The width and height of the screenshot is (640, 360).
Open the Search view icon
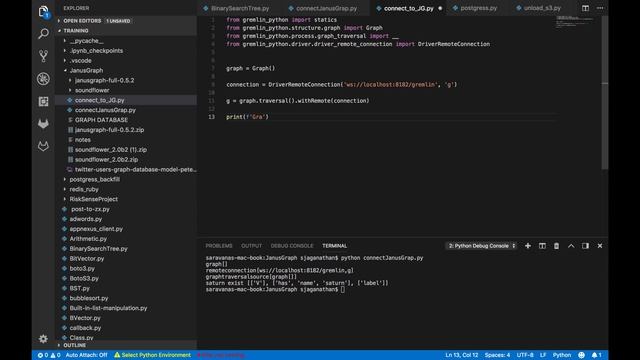coord(43,33)
